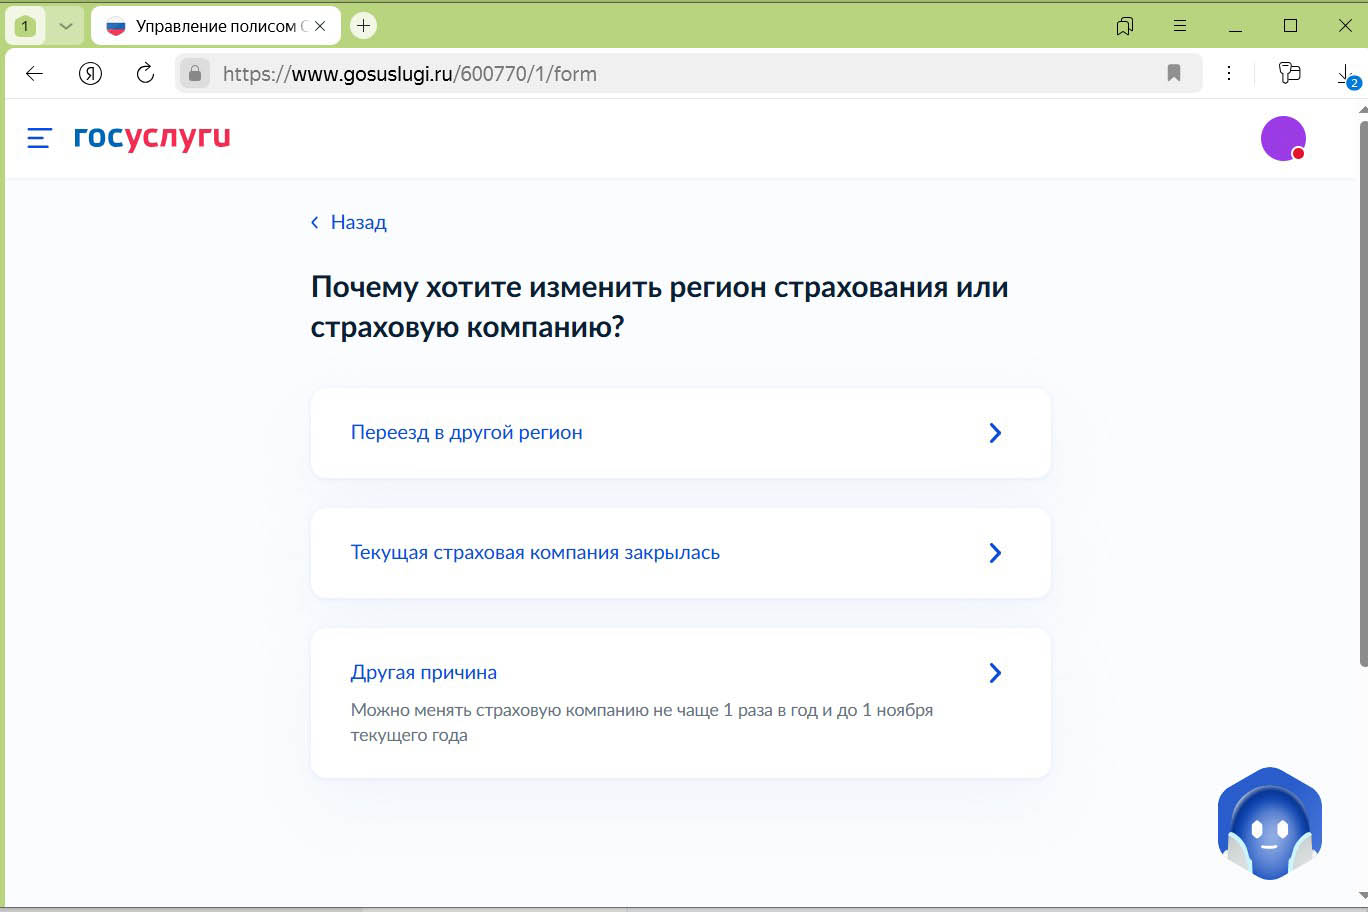1368x912 pixels.
Task: Click the downloads icon with badge 2
Action: 1345,74
